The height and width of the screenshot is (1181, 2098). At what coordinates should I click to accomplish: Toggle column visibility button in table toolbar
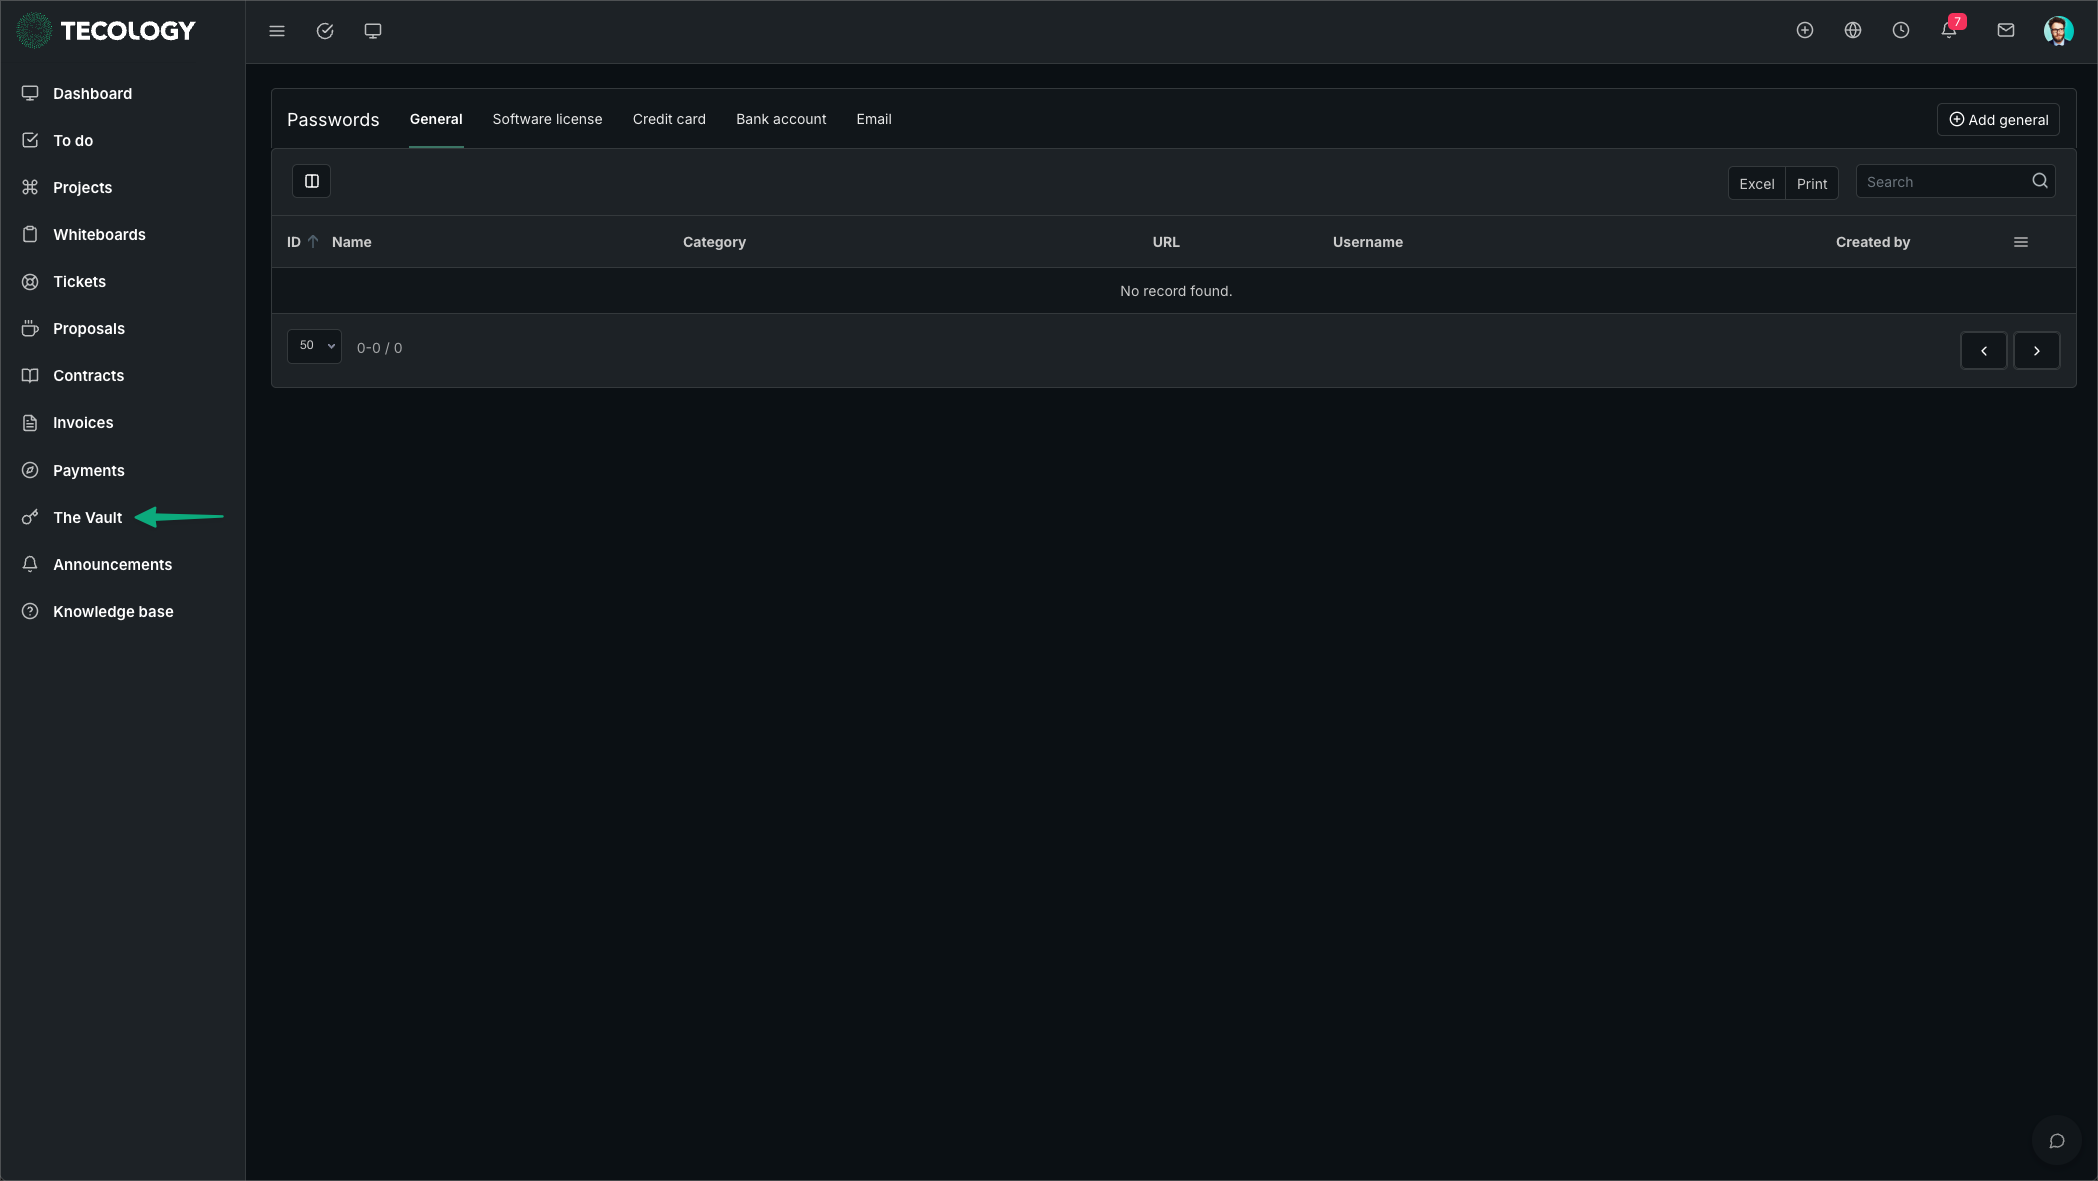(312, 181)
